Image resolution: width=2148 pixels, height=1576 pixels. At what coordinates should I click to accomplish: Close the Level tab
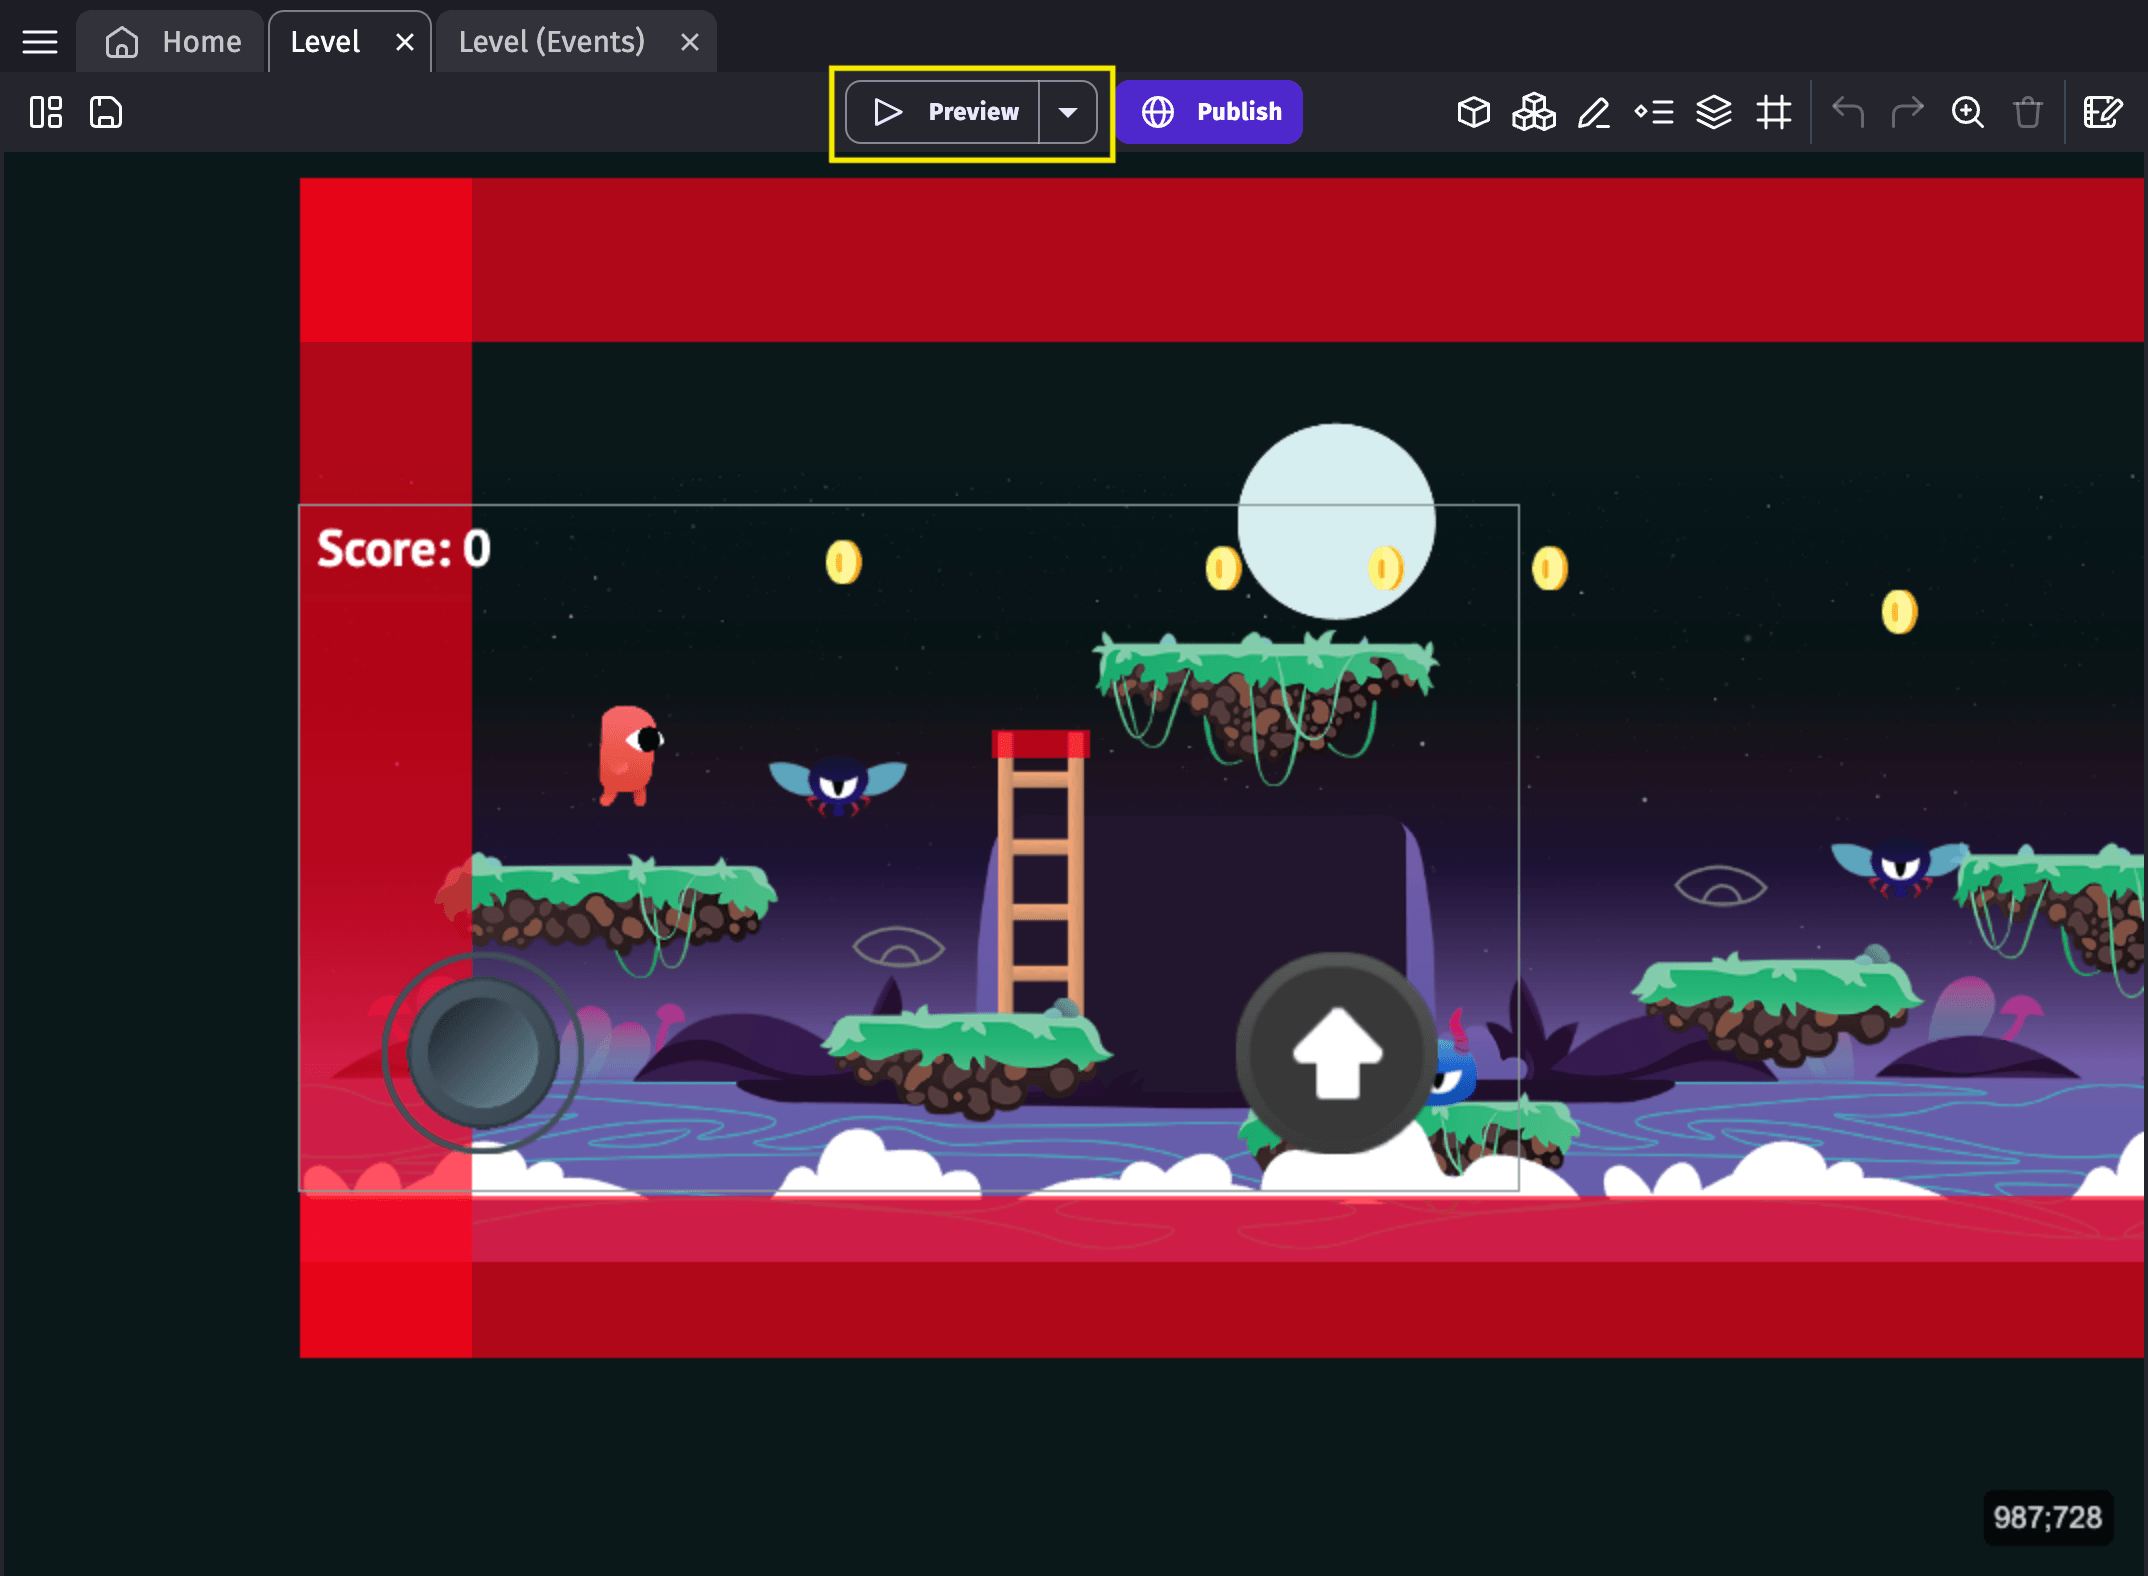tap(404, 42)
